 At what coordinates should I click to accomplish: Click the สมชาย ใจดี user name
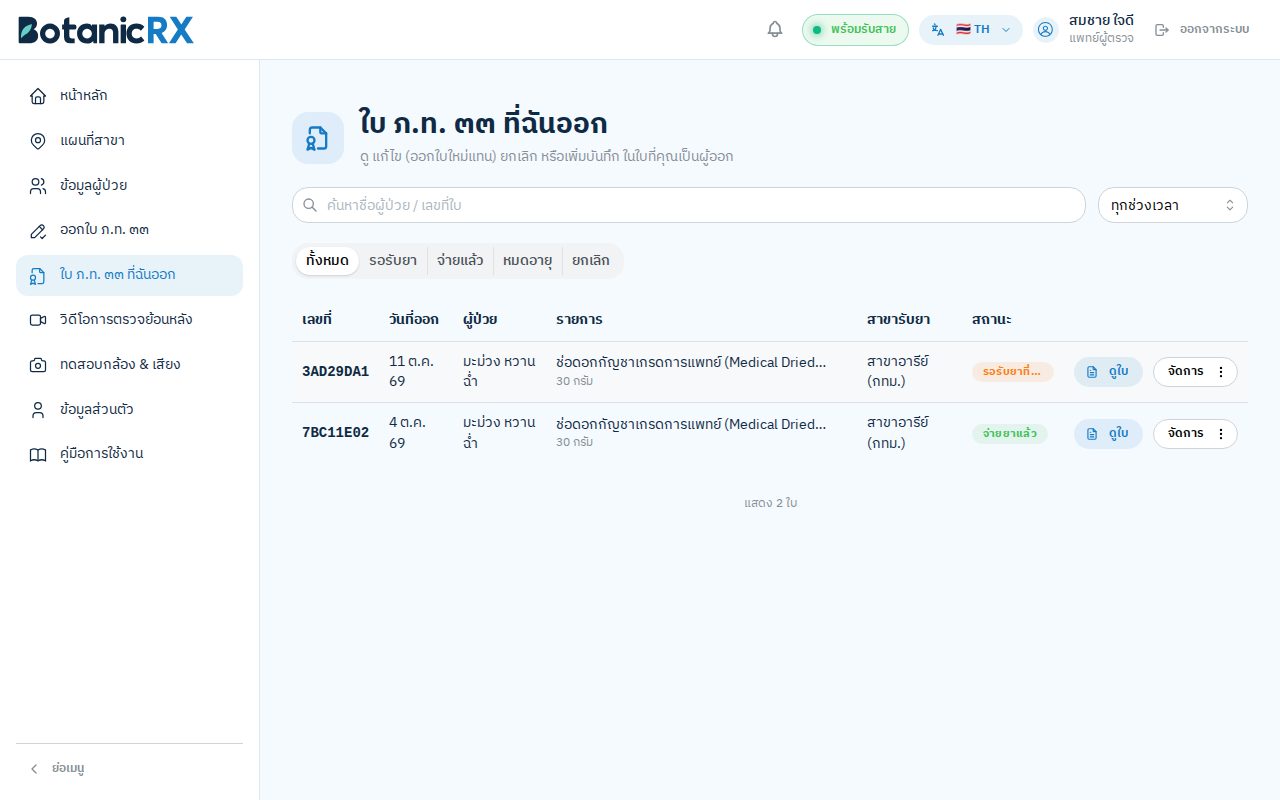point(1101,21)
